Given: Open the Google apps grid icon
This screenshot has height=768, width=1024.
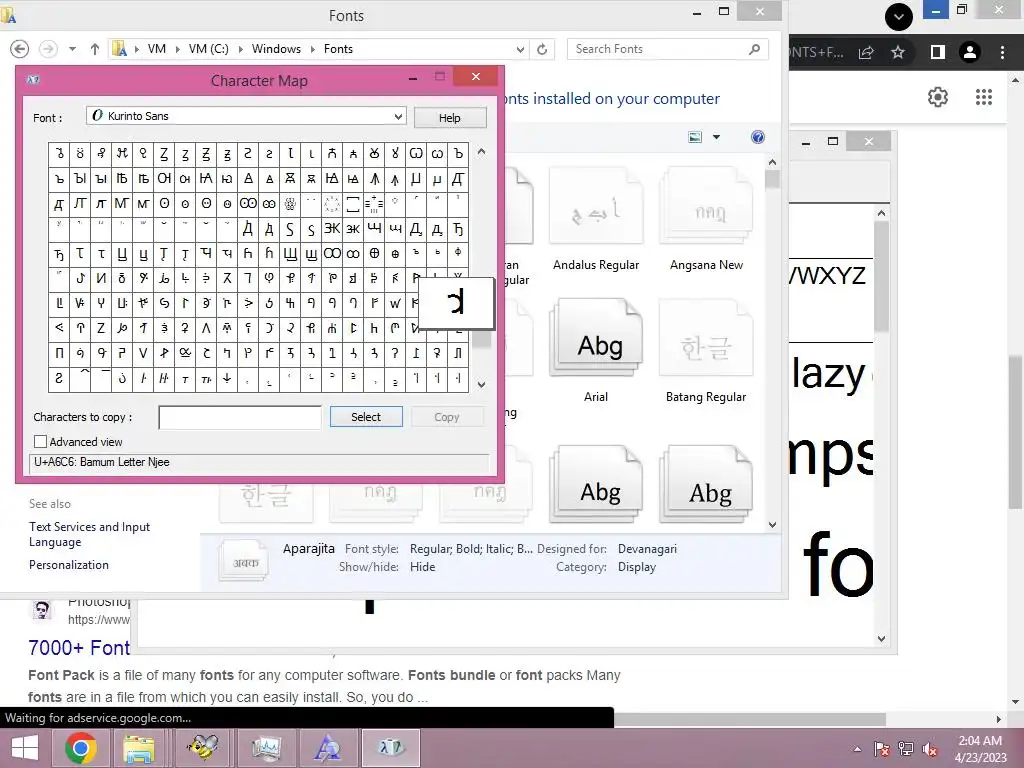Looking at the screenshot, I should tap(984, 97).
